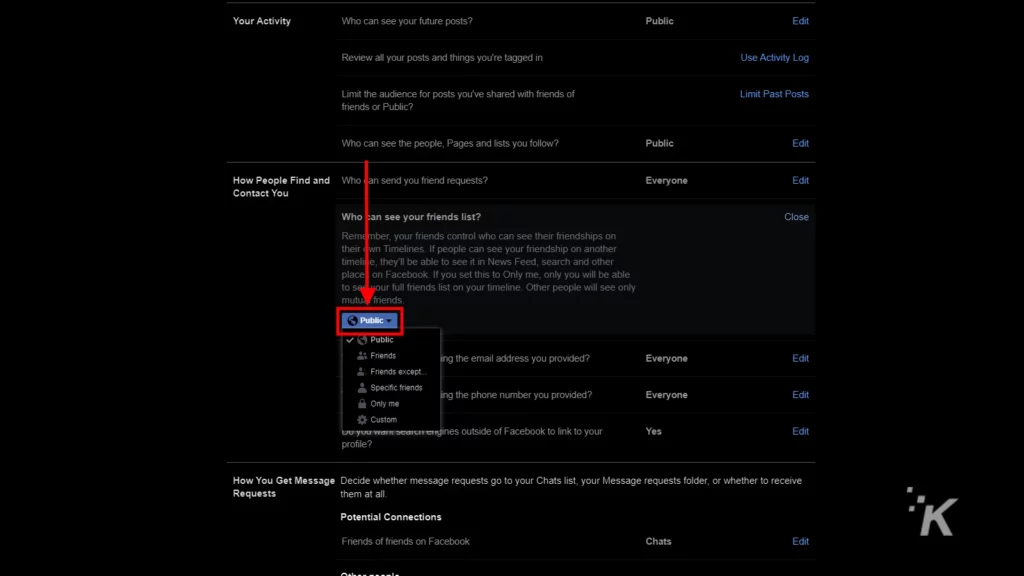
Task: Click Limit Past Posts link
Action: (x=774, y=94)
